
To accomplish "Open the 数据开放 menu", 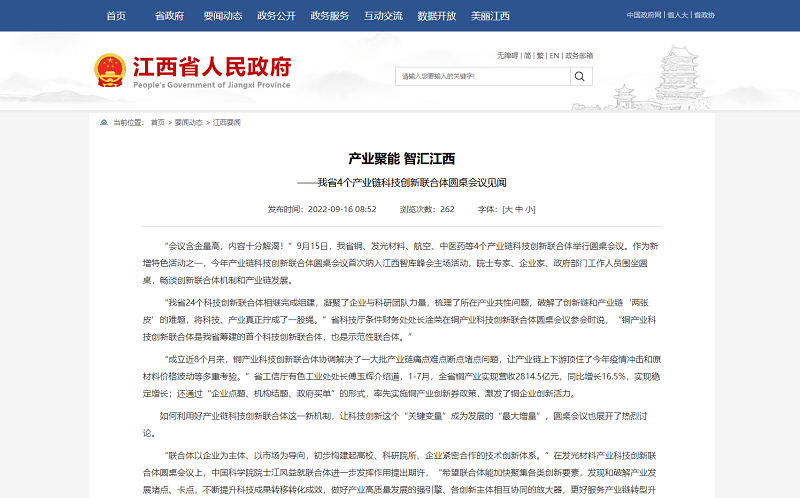I will tap(437, 16).
